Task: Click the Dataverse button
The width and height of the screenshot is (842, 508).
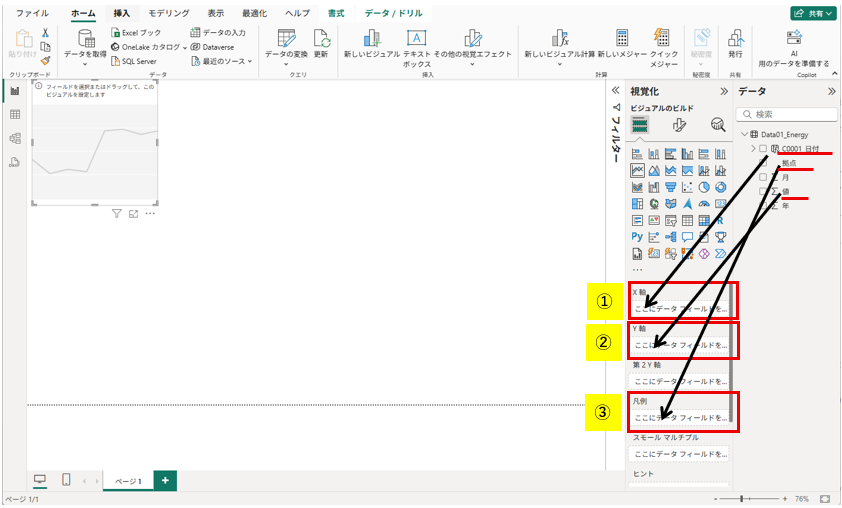Action: click(x=213, y=47)
